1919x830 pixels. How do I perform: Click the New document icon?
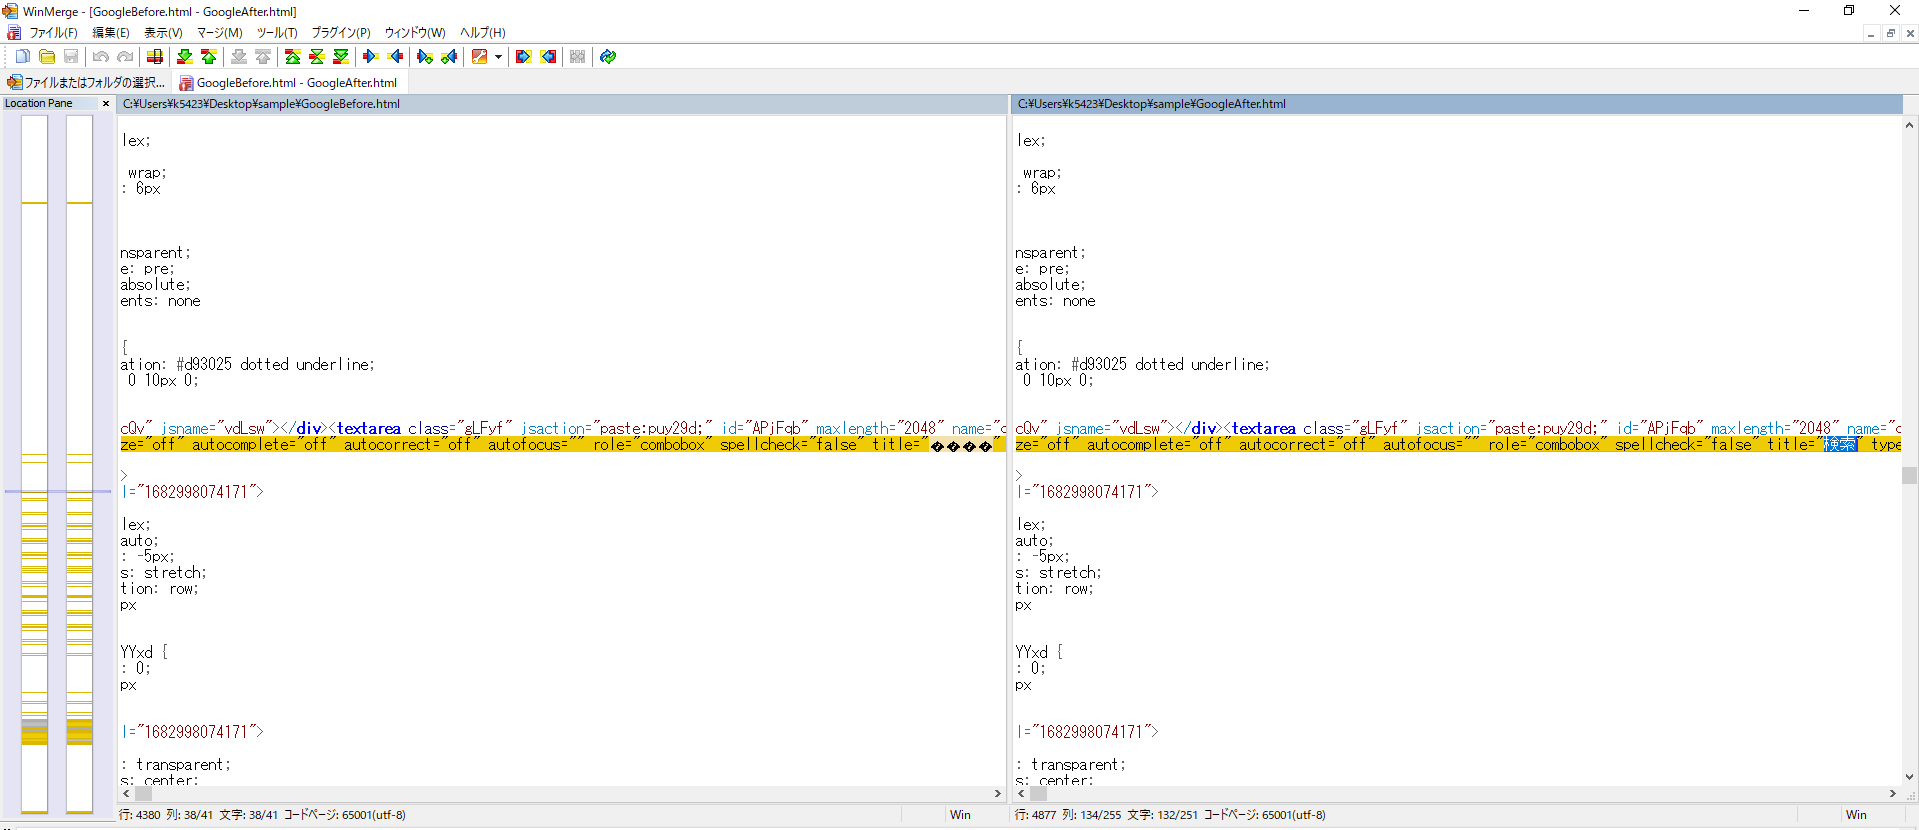pyautogui.click(x=22, y=57)
